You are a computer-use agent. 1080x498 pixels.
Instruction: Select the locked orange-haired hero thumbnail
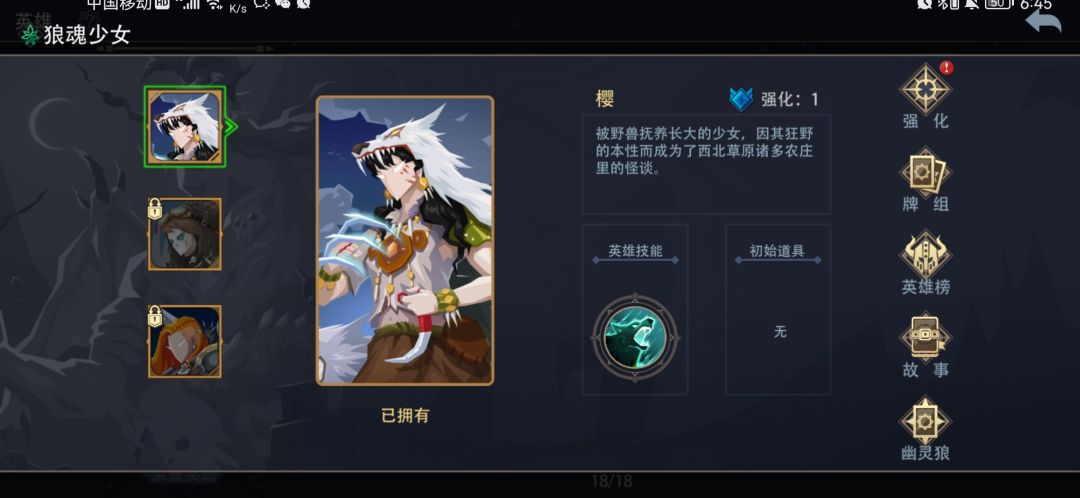[x=185, y=342]
